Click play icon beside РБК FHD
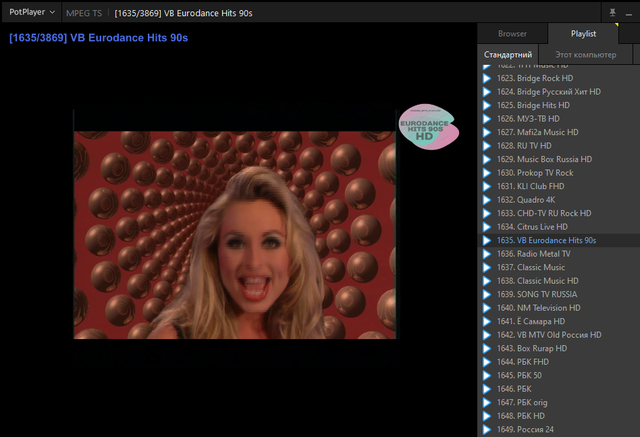 click(487, 362)
